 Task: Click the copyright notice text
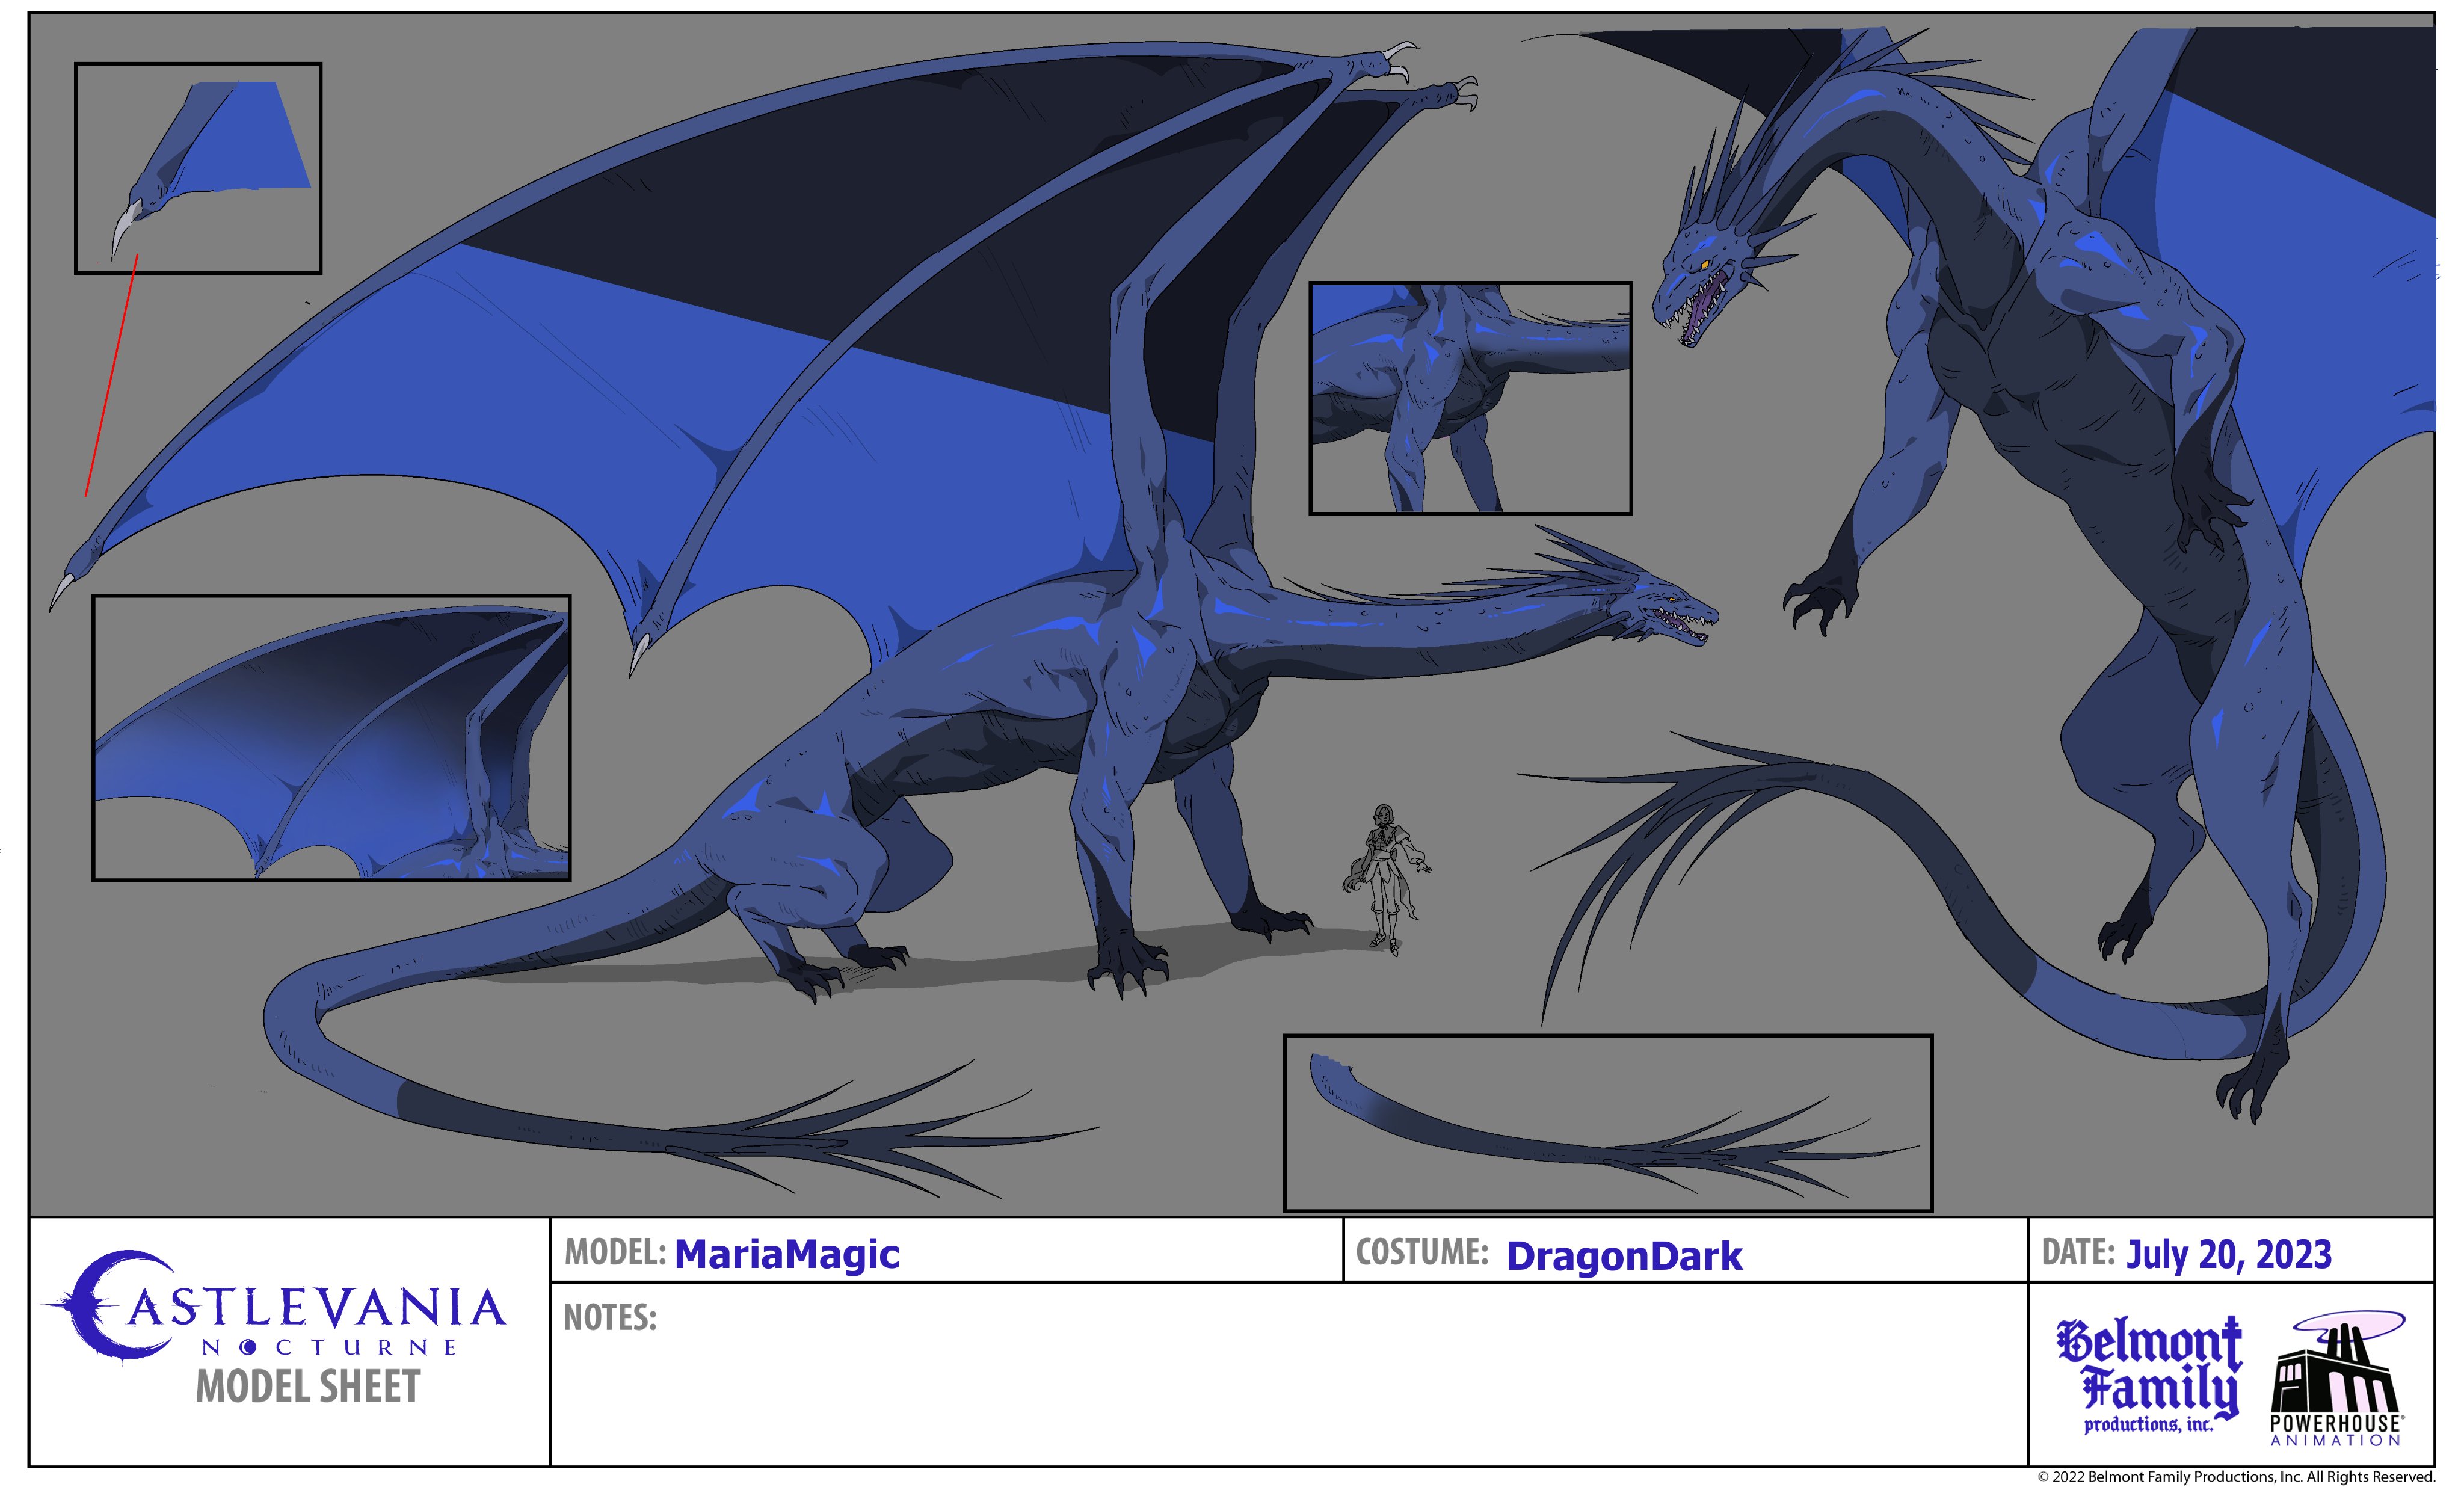[2236, 1477]
